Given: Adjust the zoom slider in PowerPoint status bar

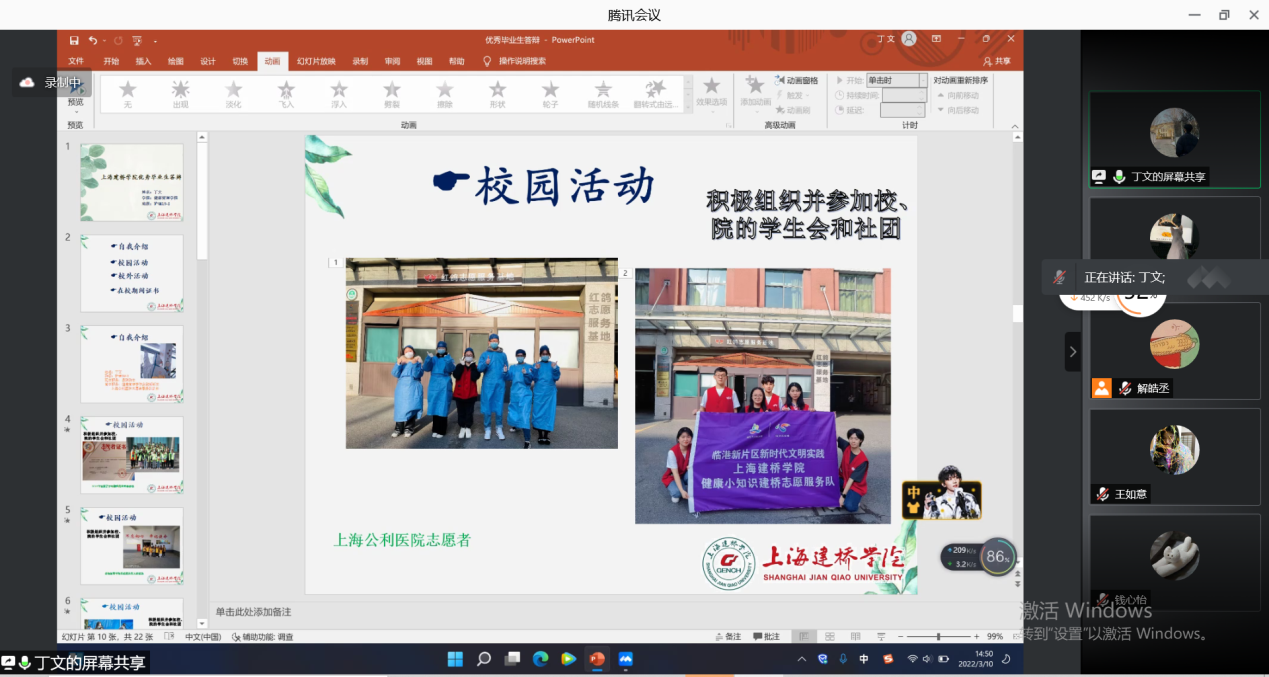Looking at the screenshot, I should (x=938, y=636).
